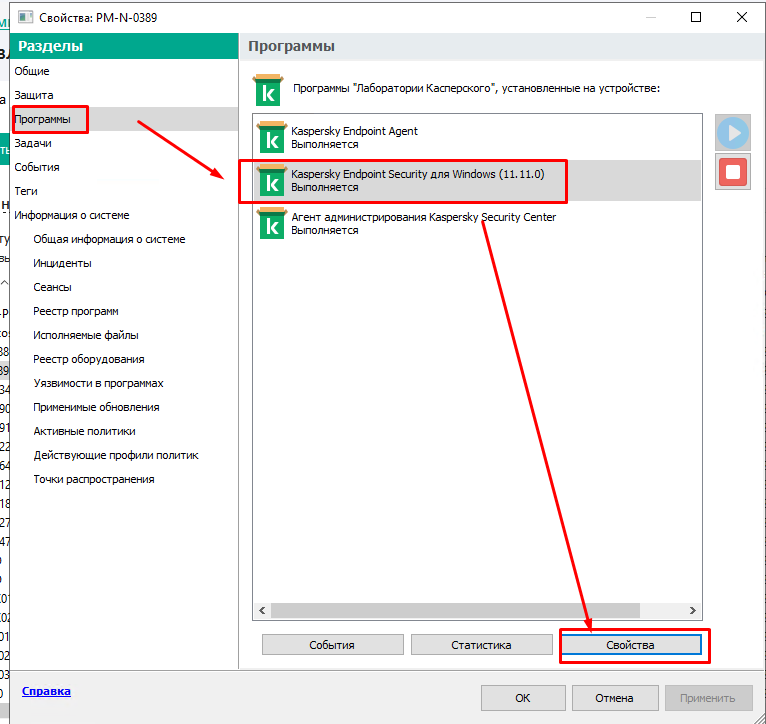Open the Теги section

coord(26,191)
